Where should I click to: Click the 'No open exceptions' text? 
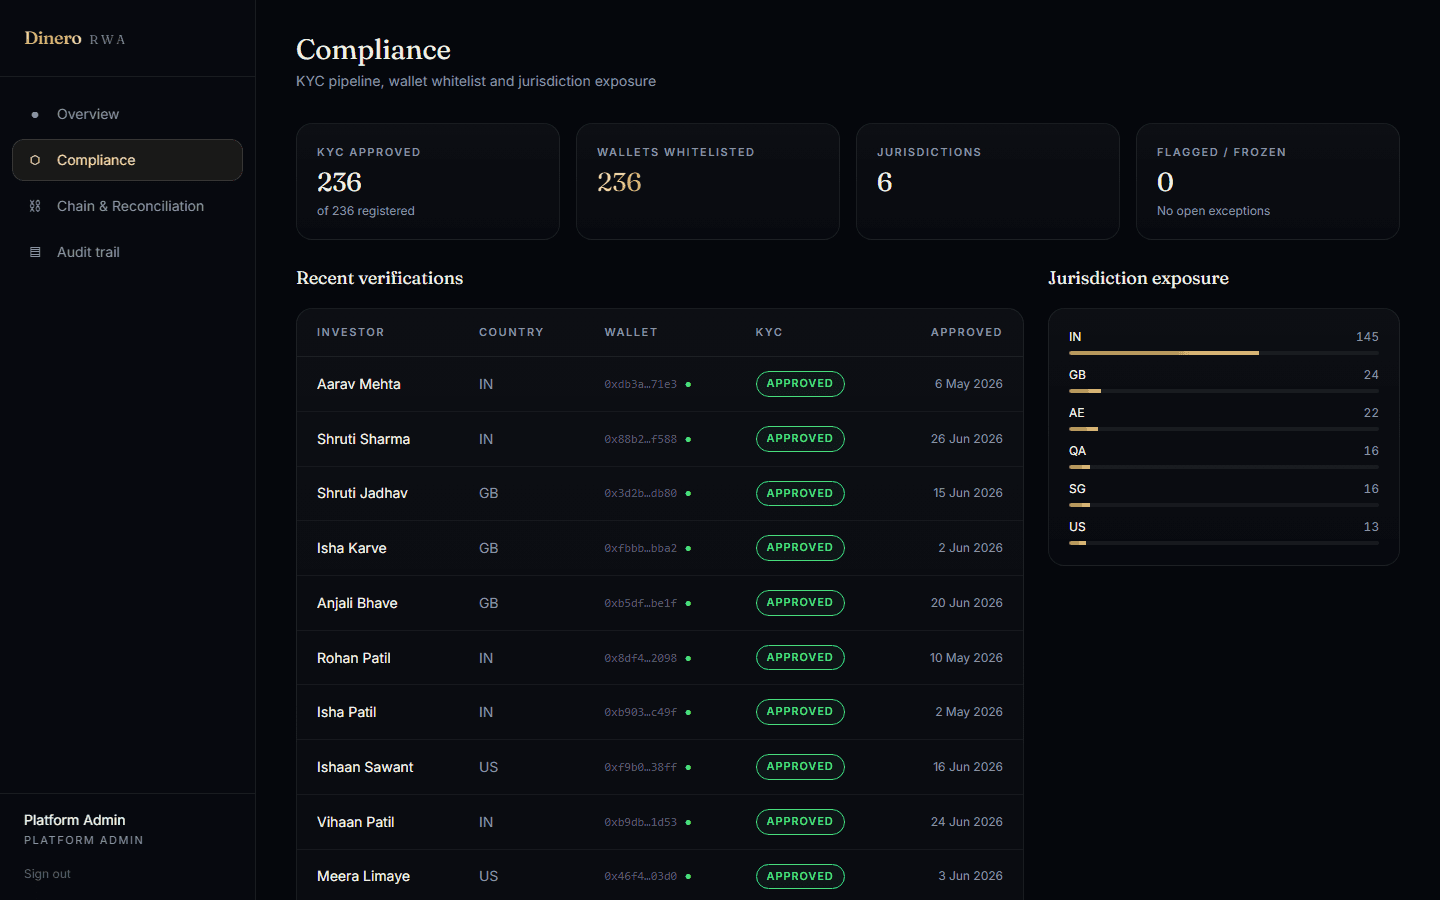[1213, 211]
